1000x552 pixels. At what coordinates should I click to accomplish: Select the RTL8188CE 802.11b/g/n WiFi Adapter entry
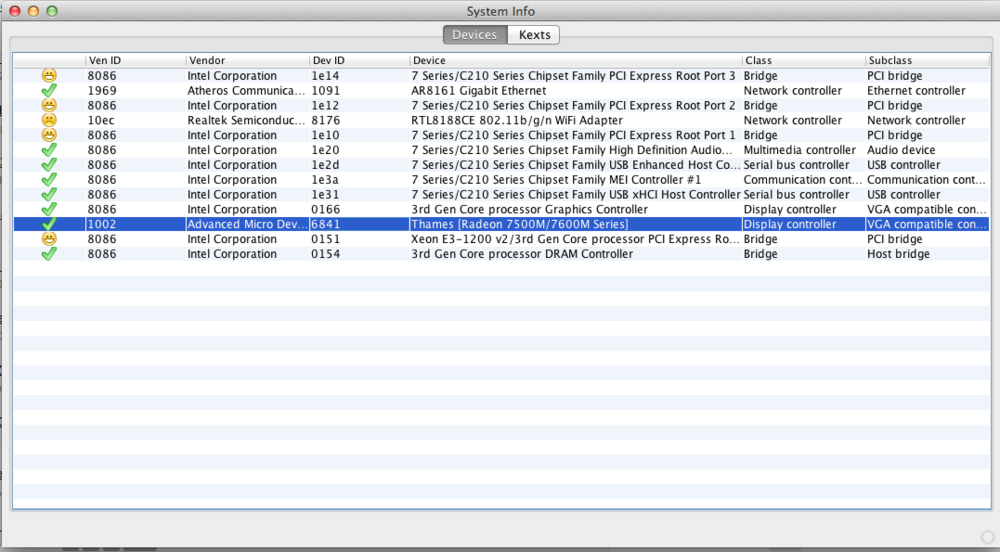coord(517,120)
